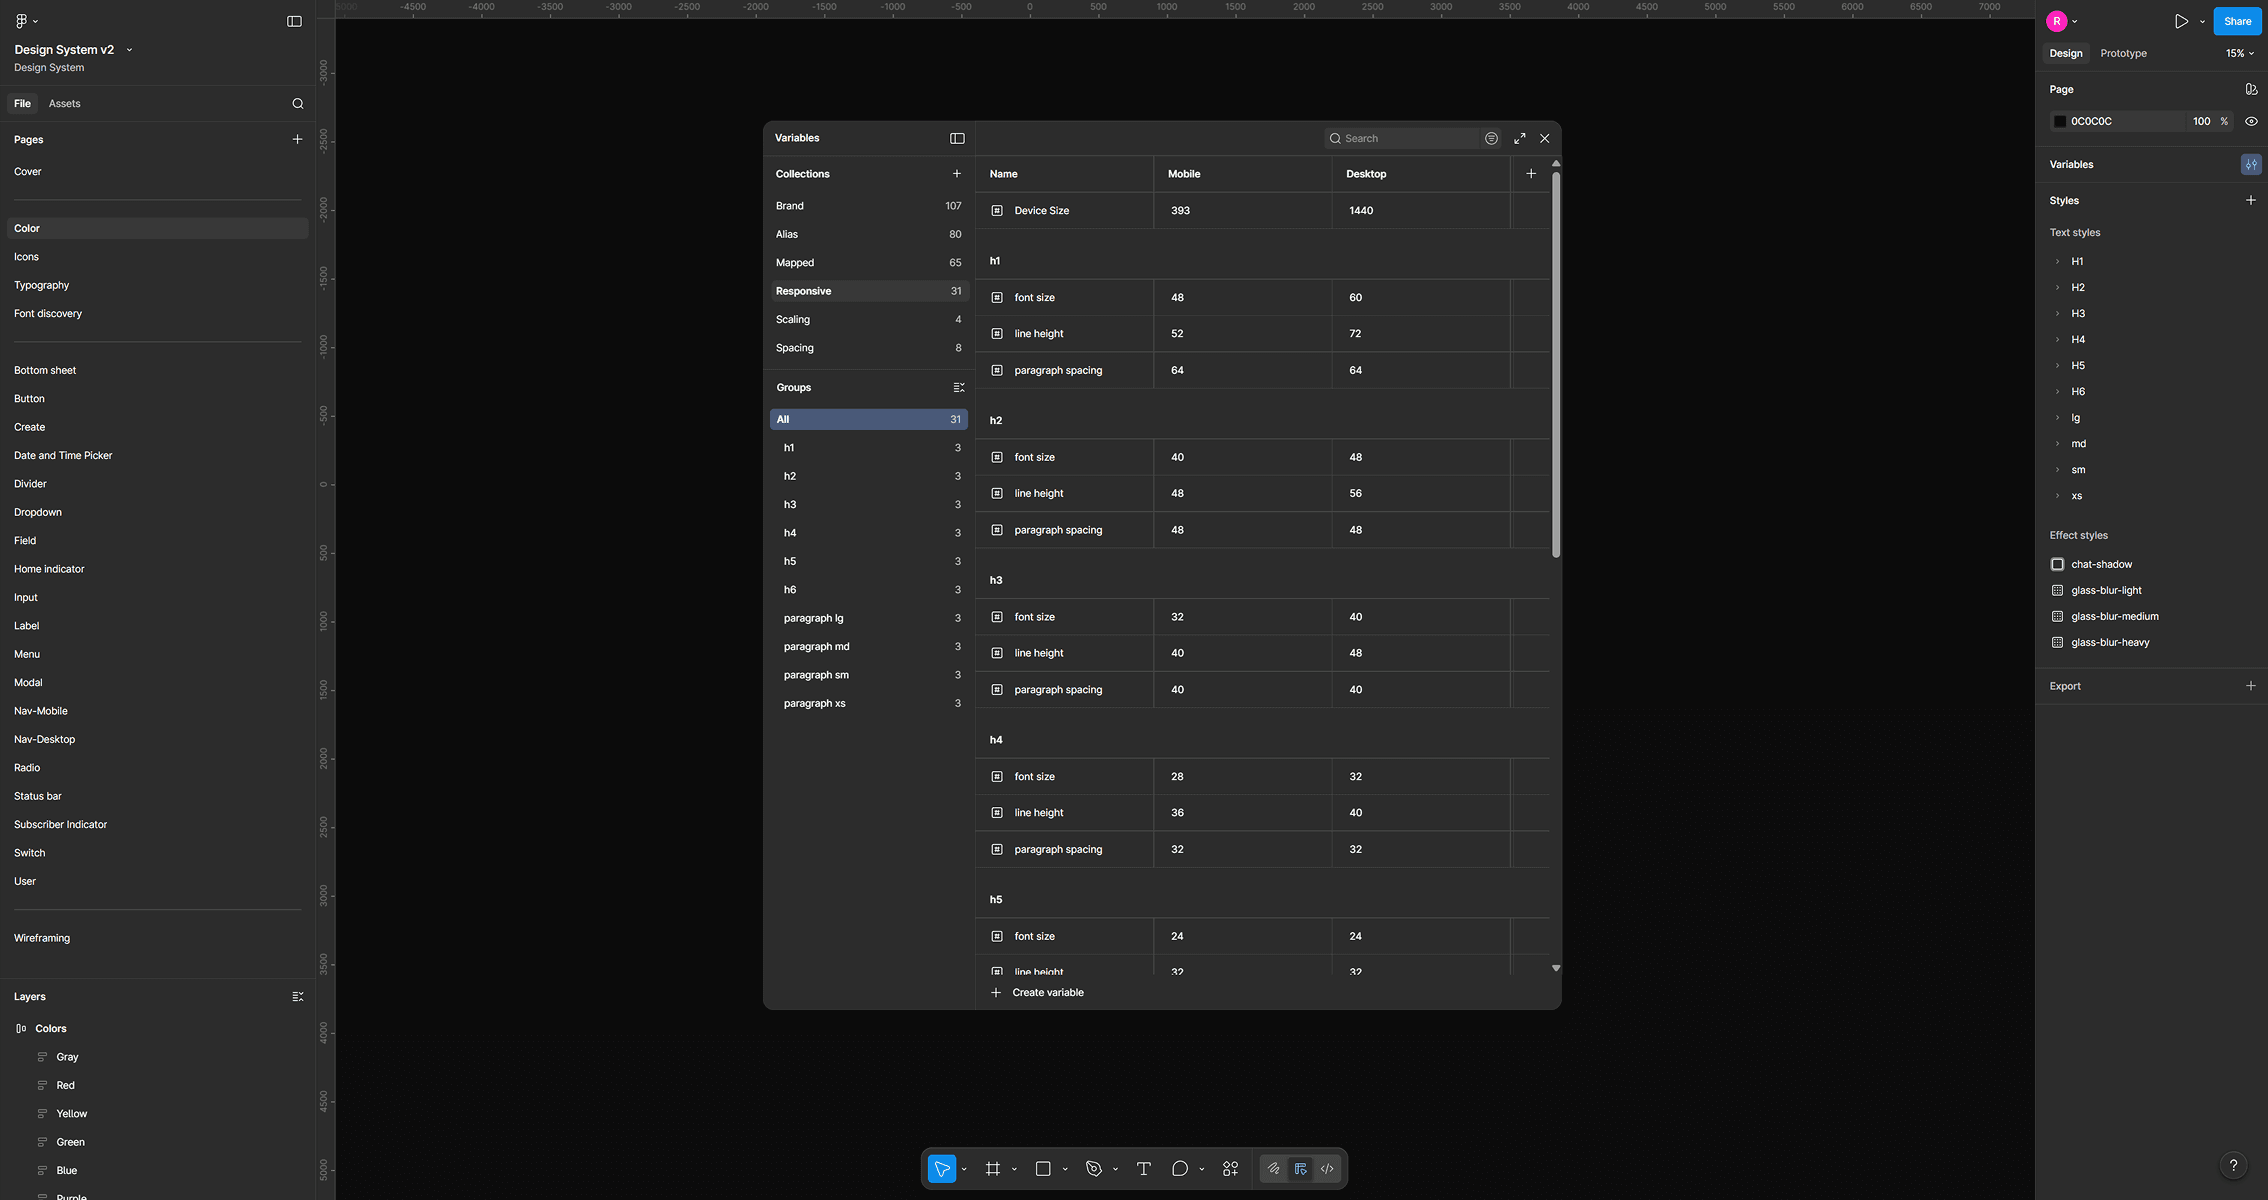Viewport: 2268px width, 1200px height.
Task: Click the blue Share button
Action: pyautogui.click(x=2237, y=21)
